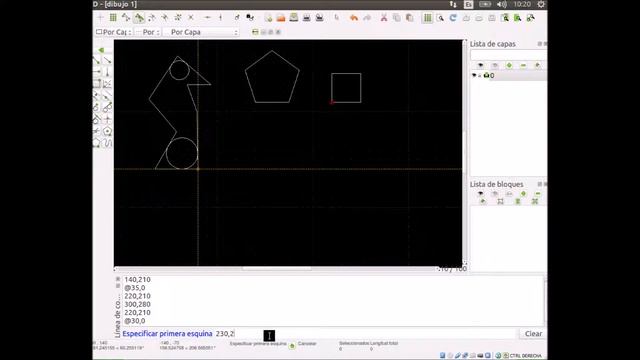Select rectangle tool
This screenshot has width=640, height=360.
pos(96,84)
